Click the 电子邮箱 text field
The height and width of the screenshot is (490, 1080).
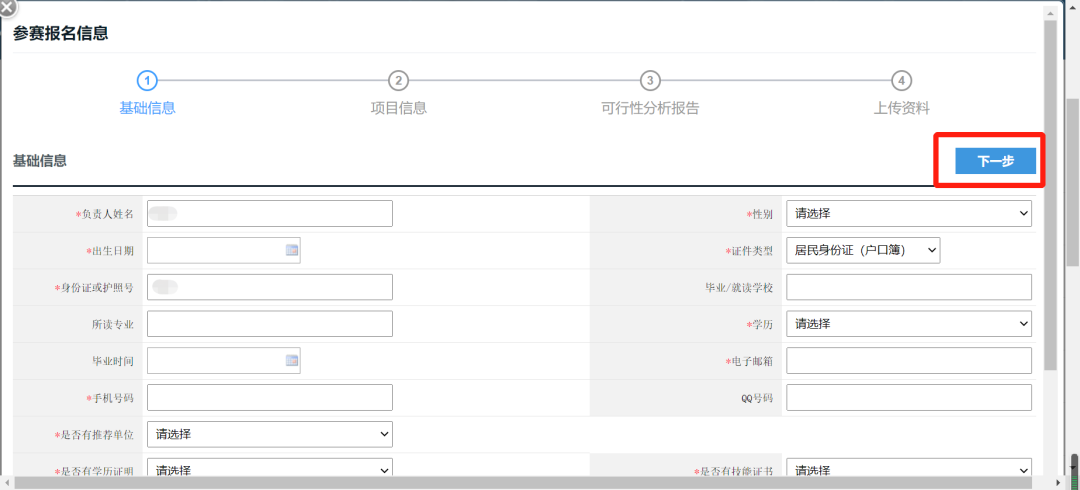(x=908, y=360)
